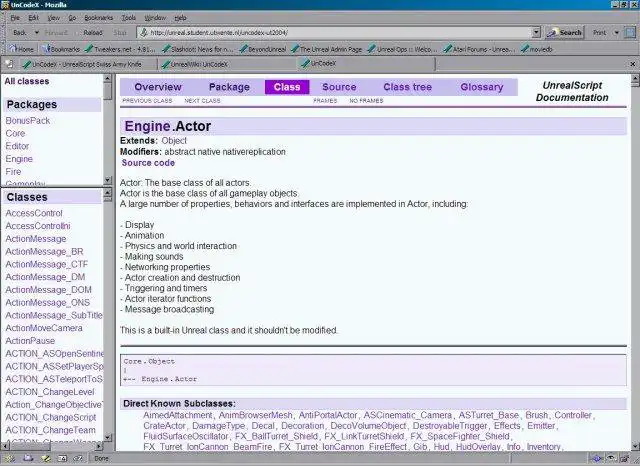This screenshot has height=466, width=640.
Task: Click the Print toolbar button
Action: tap(599, 33)
